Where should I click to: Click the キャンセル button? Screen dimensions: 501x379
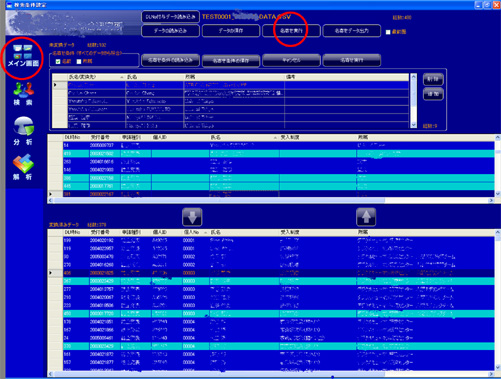[x=291, y=60]
